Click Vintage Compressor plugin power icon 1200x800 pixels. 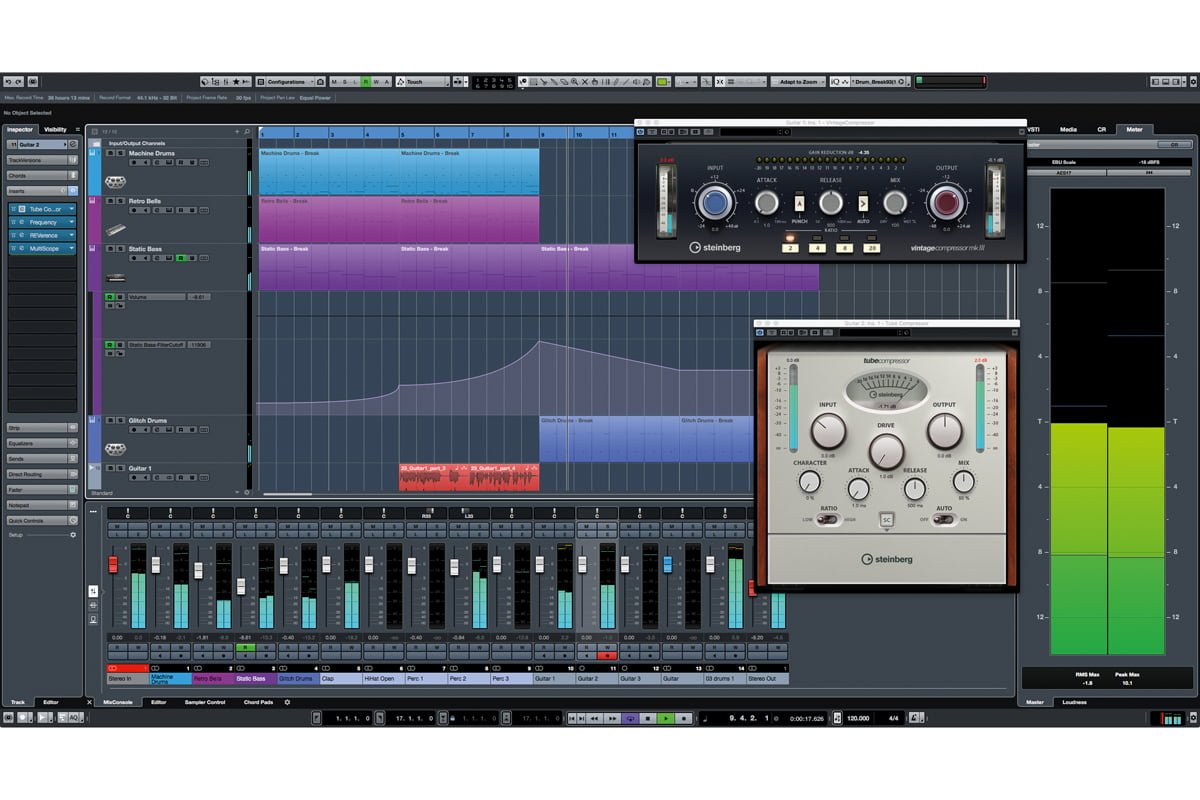pyautogui.click(x=641, y=132)
